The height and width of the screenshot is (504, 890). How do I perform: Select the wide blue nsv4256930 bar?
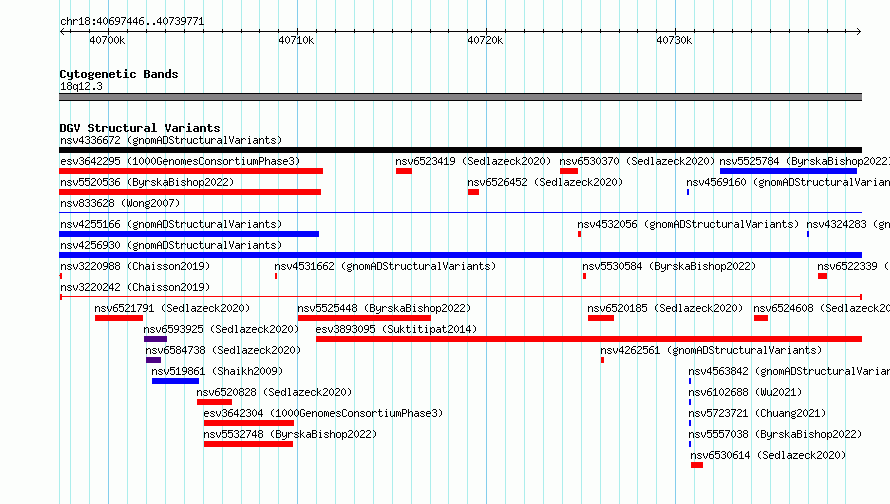click(460, 255)
